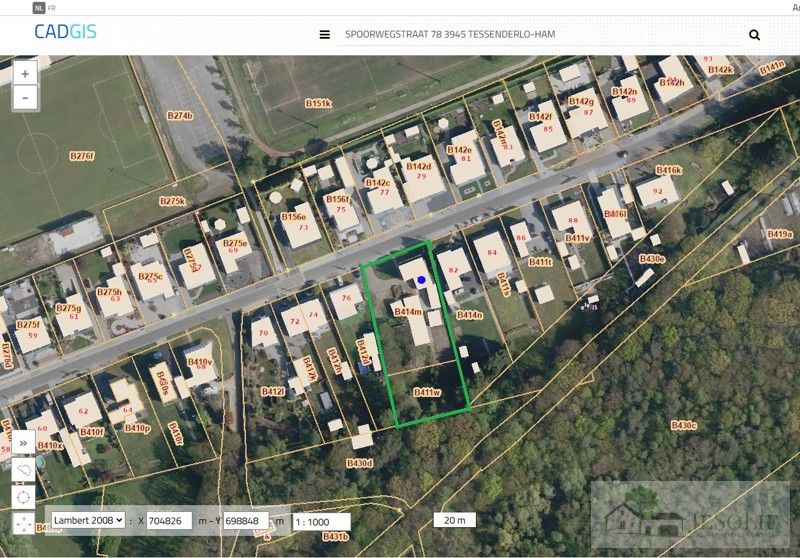Click parcel label B411v
Screen dimensions: 800x558
(x=577, y=238)
